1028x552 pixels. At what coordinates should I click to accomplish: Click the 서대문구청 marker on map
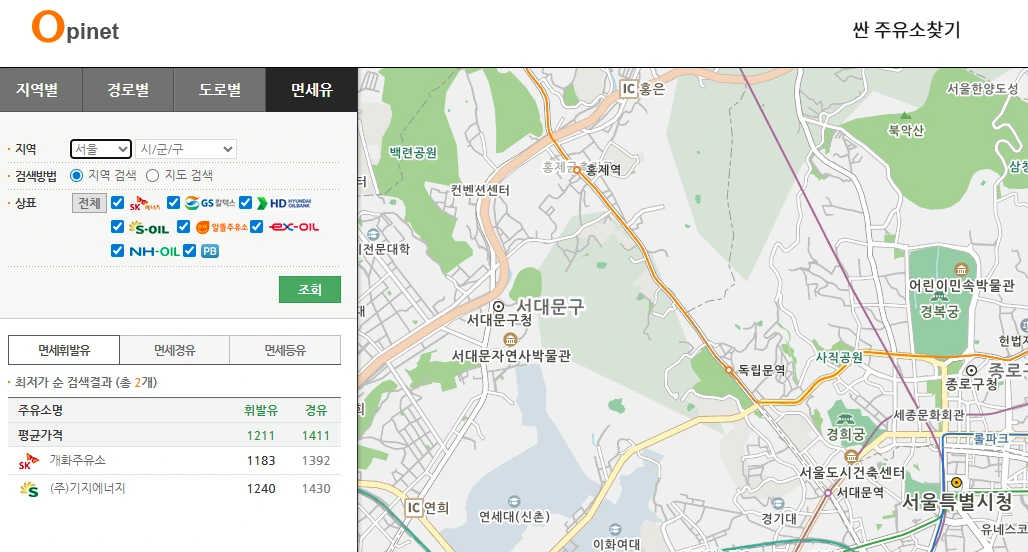[498, 306]
